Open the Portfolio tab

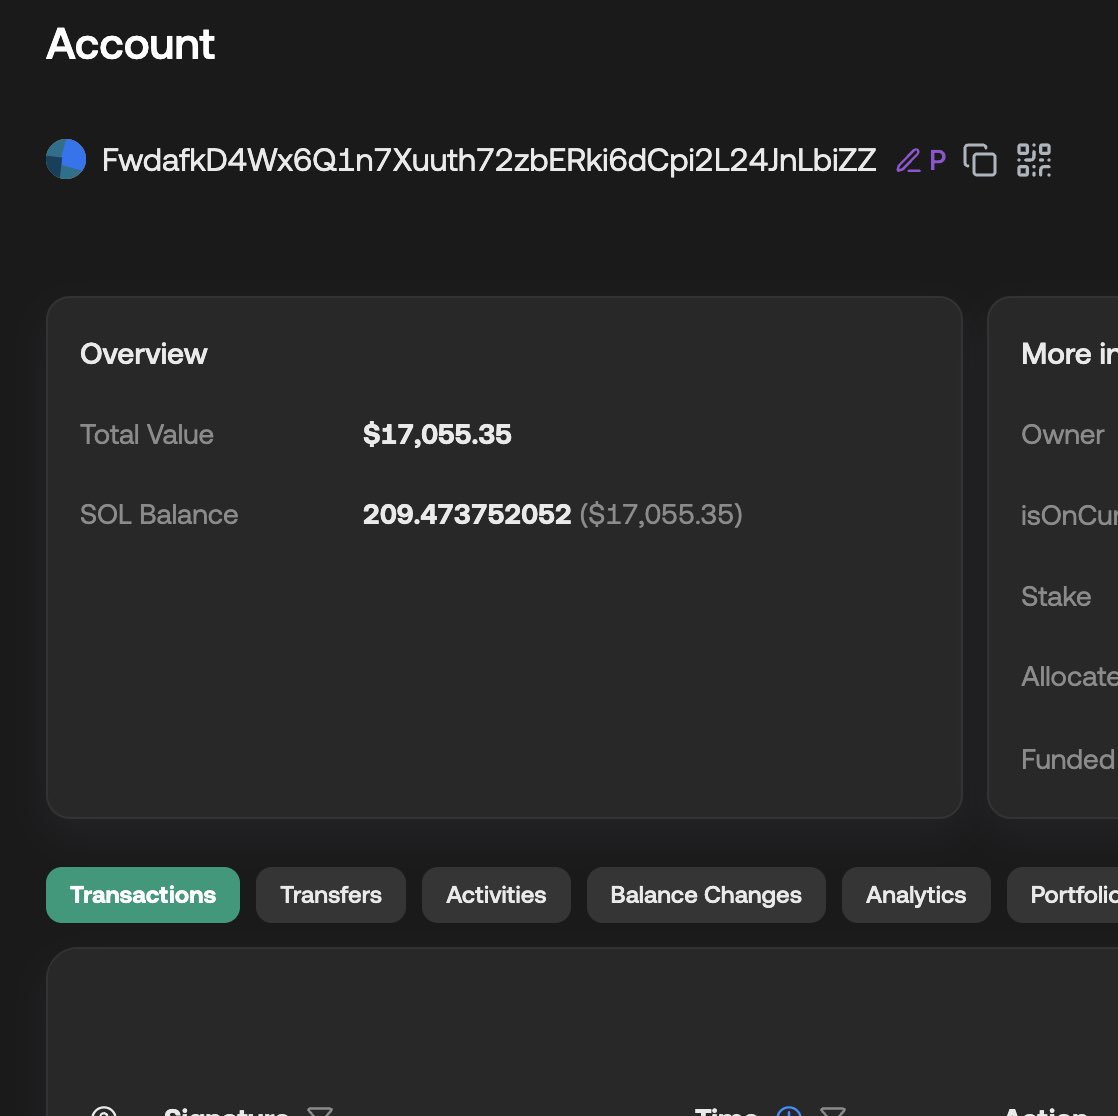(1064, 895)
